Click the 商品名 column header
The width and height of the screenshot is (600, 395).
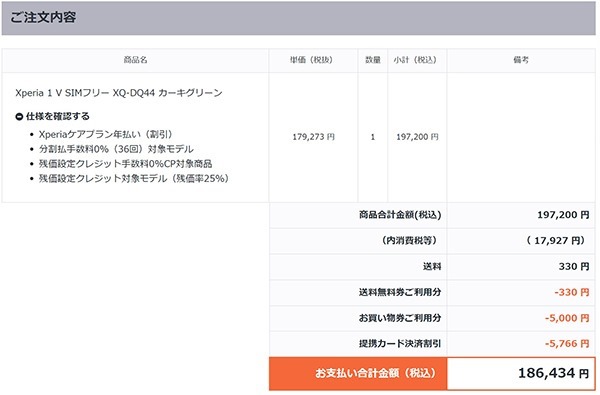tap(135, 60)
